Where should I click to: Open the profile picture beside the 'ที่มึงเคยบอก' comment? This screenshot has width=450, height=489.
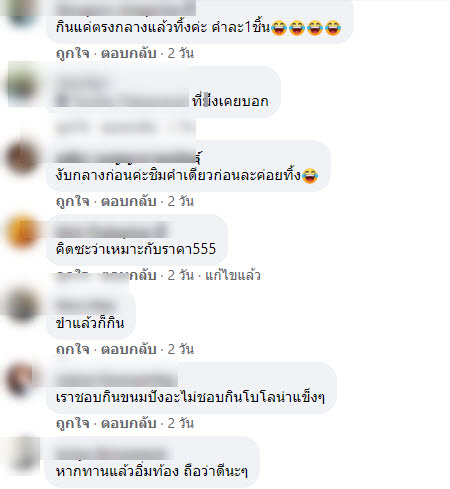[22, 84]
